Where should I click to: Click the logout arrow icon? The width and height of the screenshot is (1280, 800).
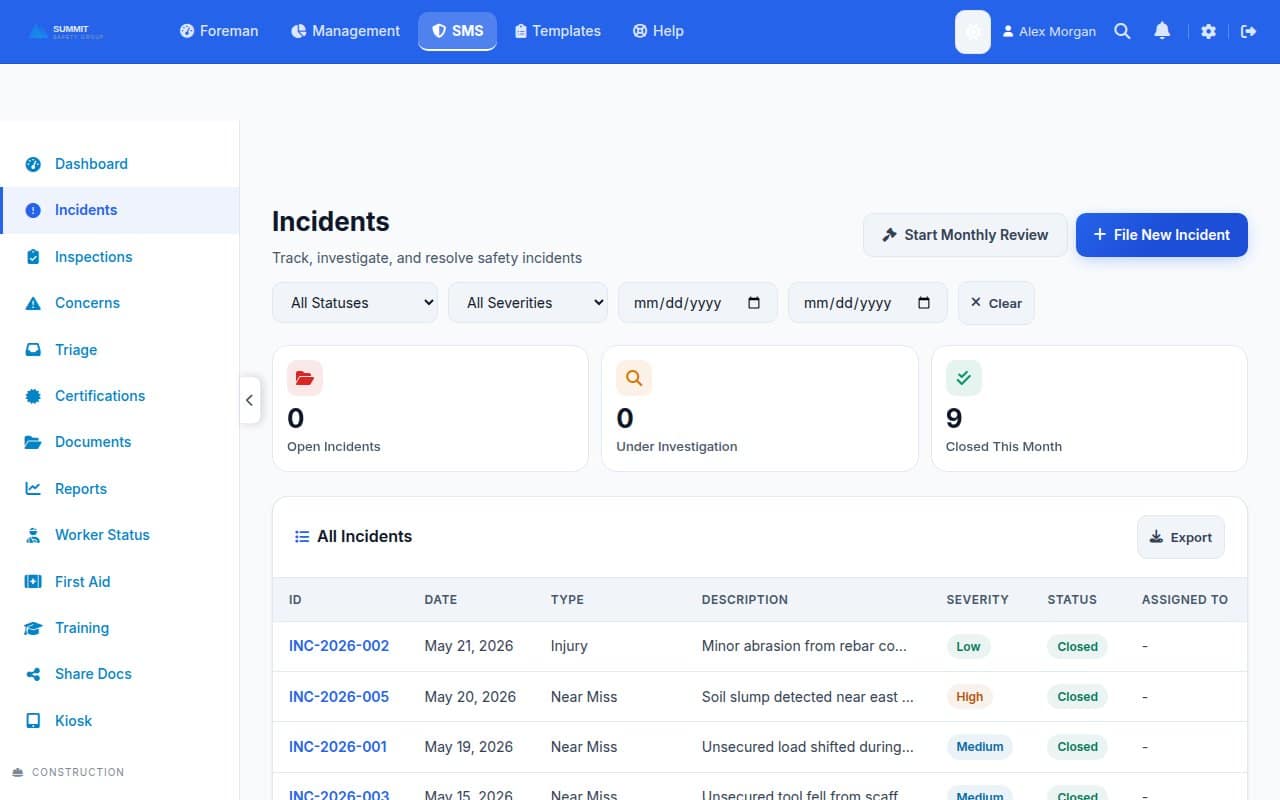pyautogui.click(x=1248, y=31)
